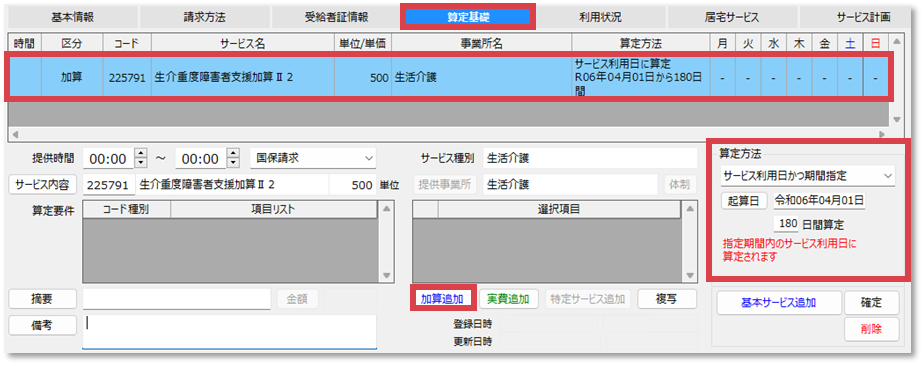This screenshot has width=924, height=366.
Task: Decrease the start 提供時間 with down arrow
Action: click(x=140, y=163)
